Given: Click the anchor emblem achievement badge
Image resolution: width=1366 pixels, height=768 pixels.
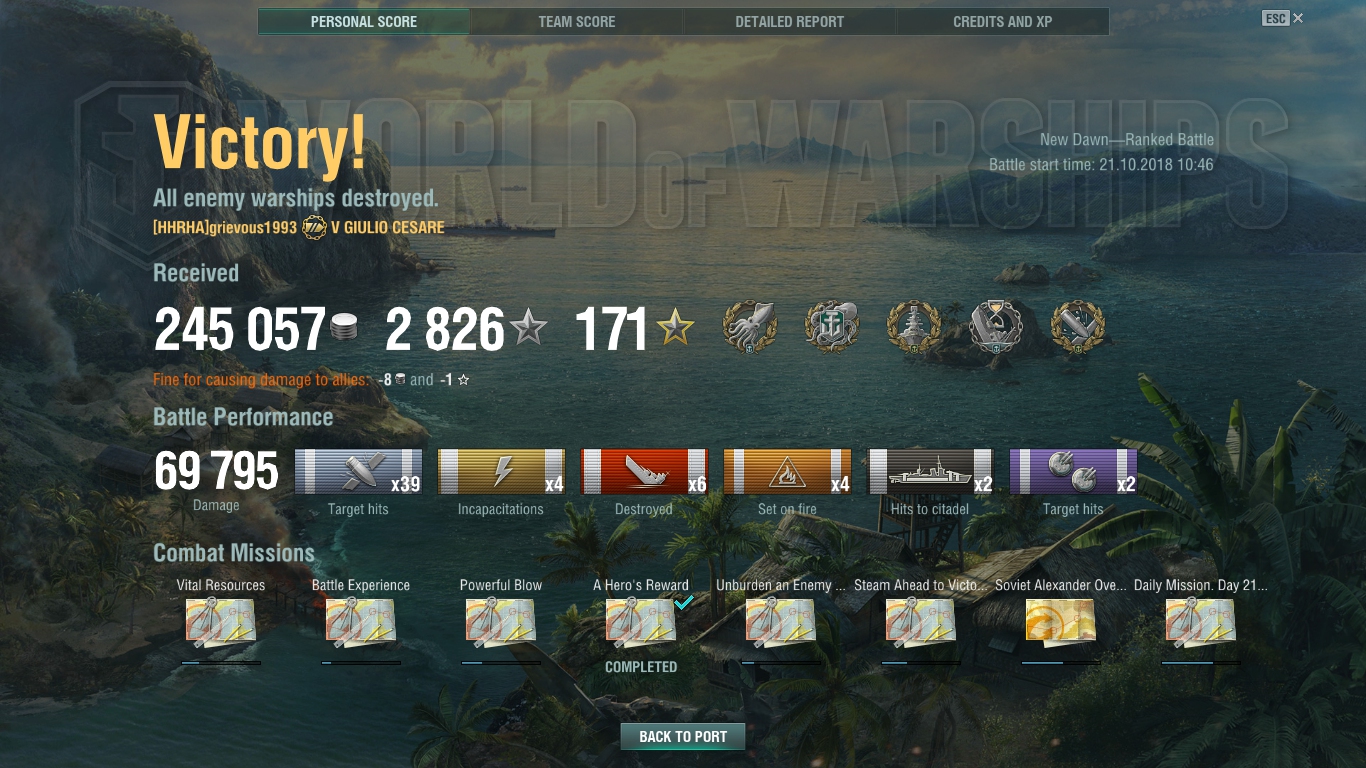Looking at the screenshot, I should point(832,326).
